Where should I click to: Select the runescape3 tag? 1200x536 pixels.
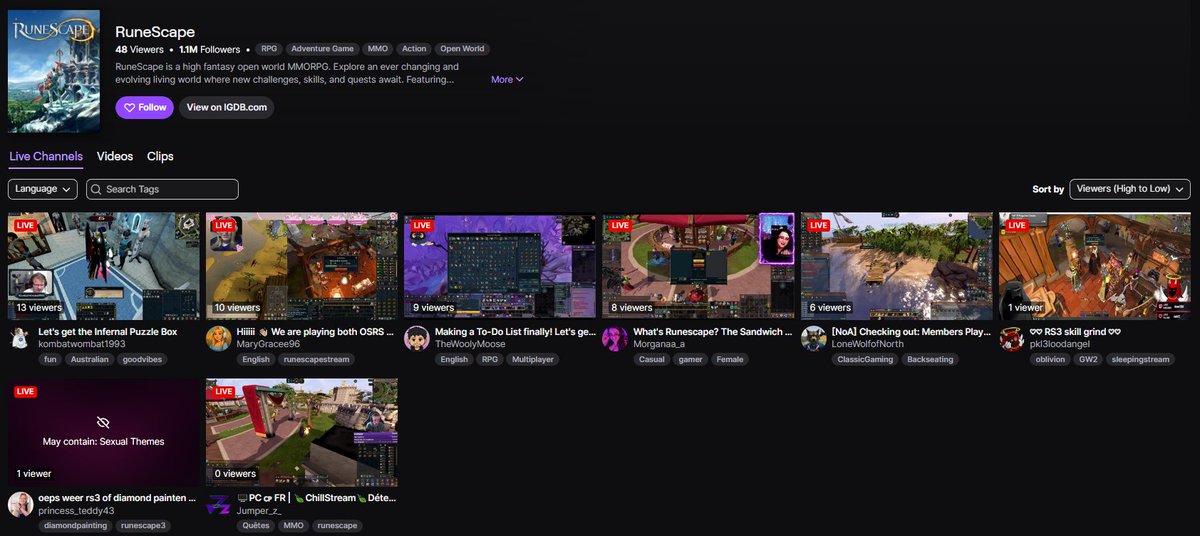click(144, 525)
